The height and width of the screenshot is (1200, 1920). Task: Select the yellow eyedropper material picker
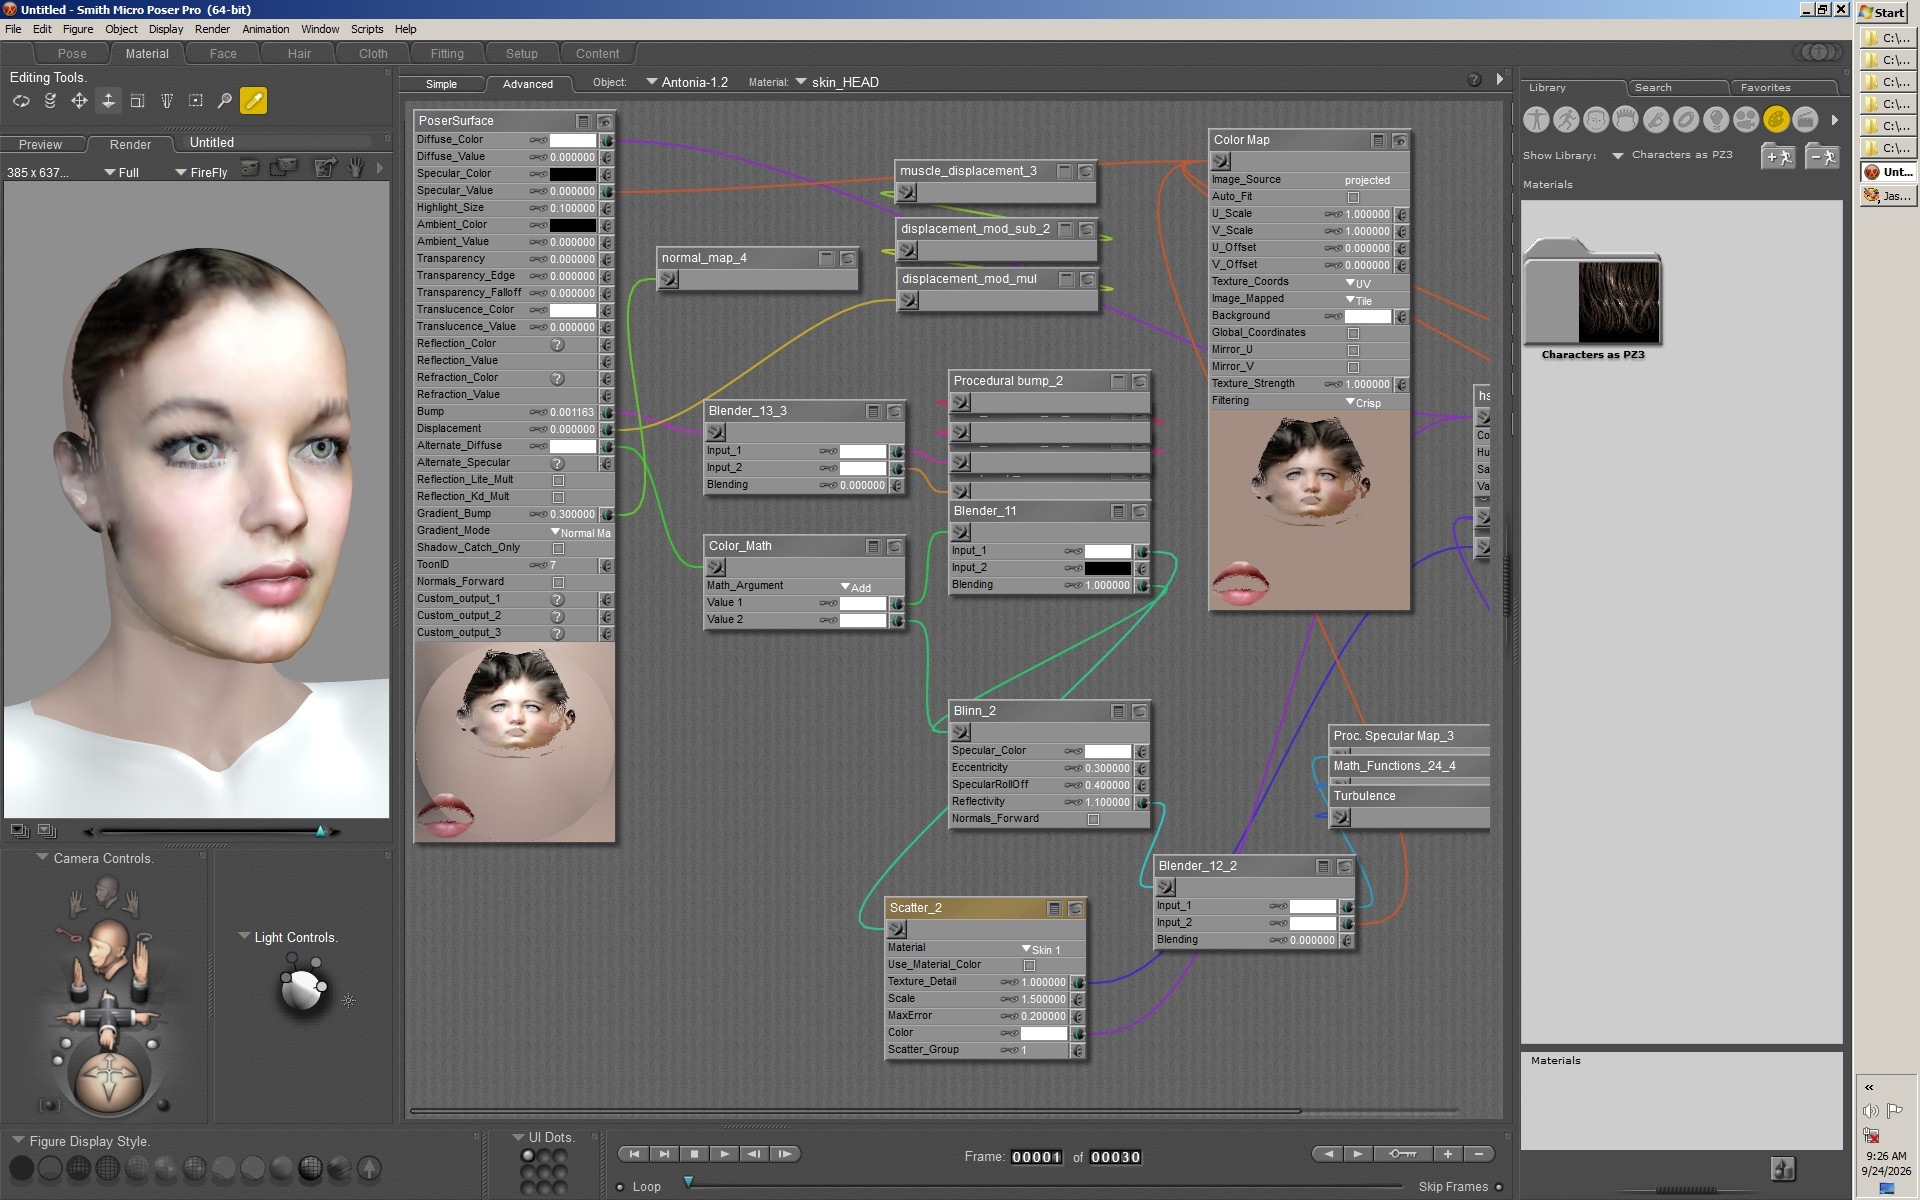click(x=254, y=101)
